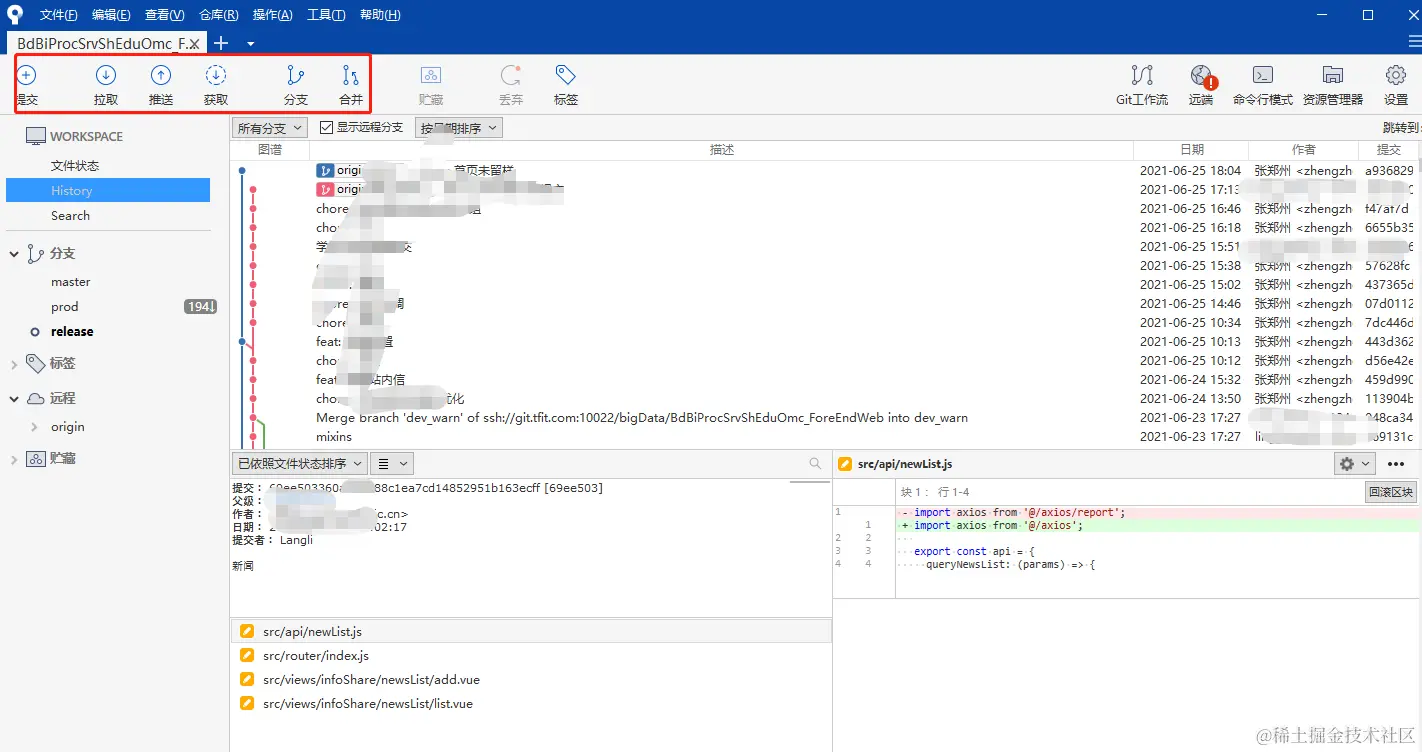This screenshot has width=1422, height=752.
Task: Create a branch with the 分支 toolbar icon
Action: (x=295, y=75)
